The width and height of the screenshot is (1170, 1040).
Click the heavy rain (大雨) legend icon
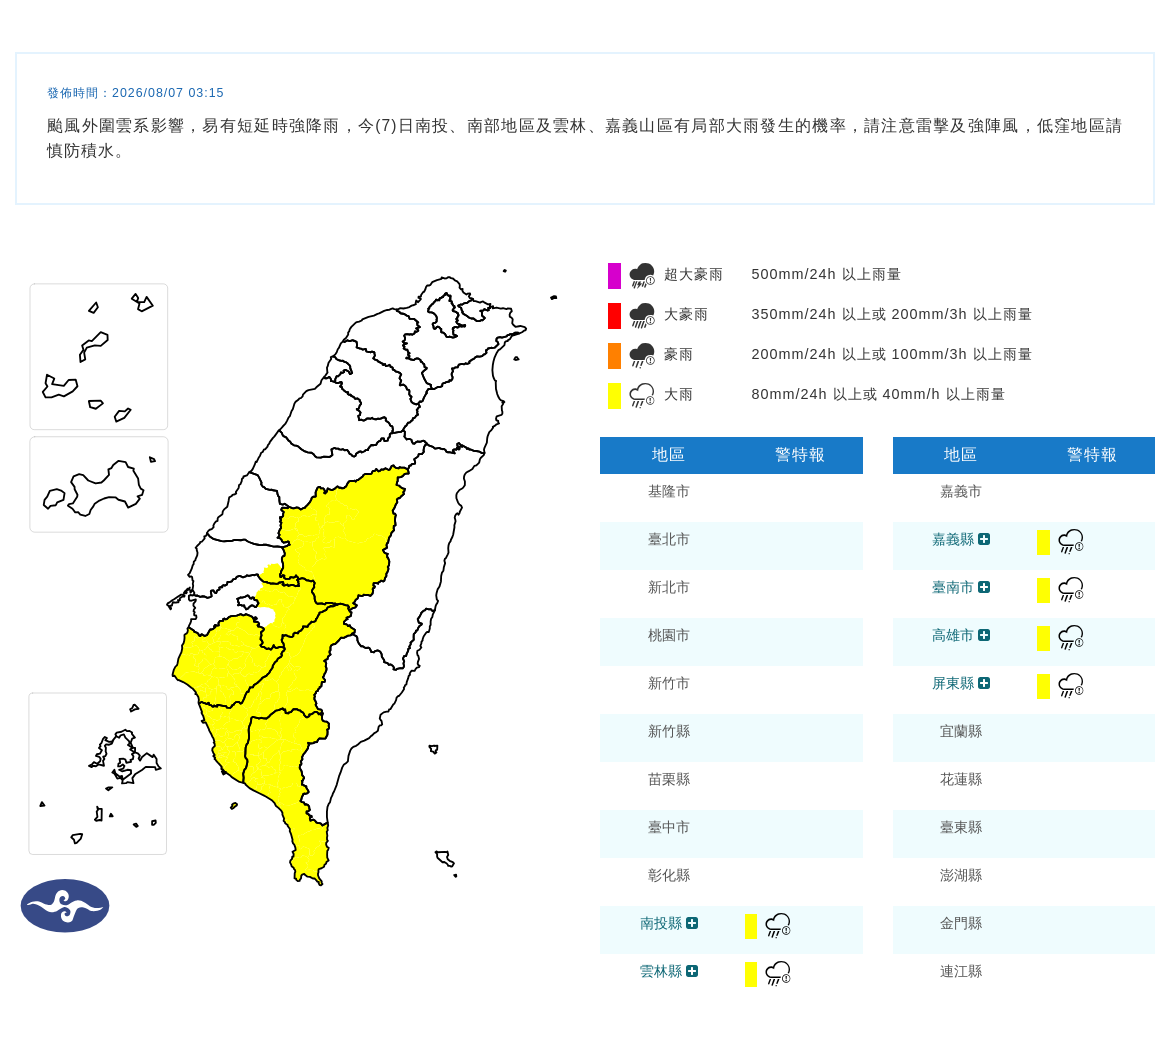pyautogui.click(x=642, y=395)
